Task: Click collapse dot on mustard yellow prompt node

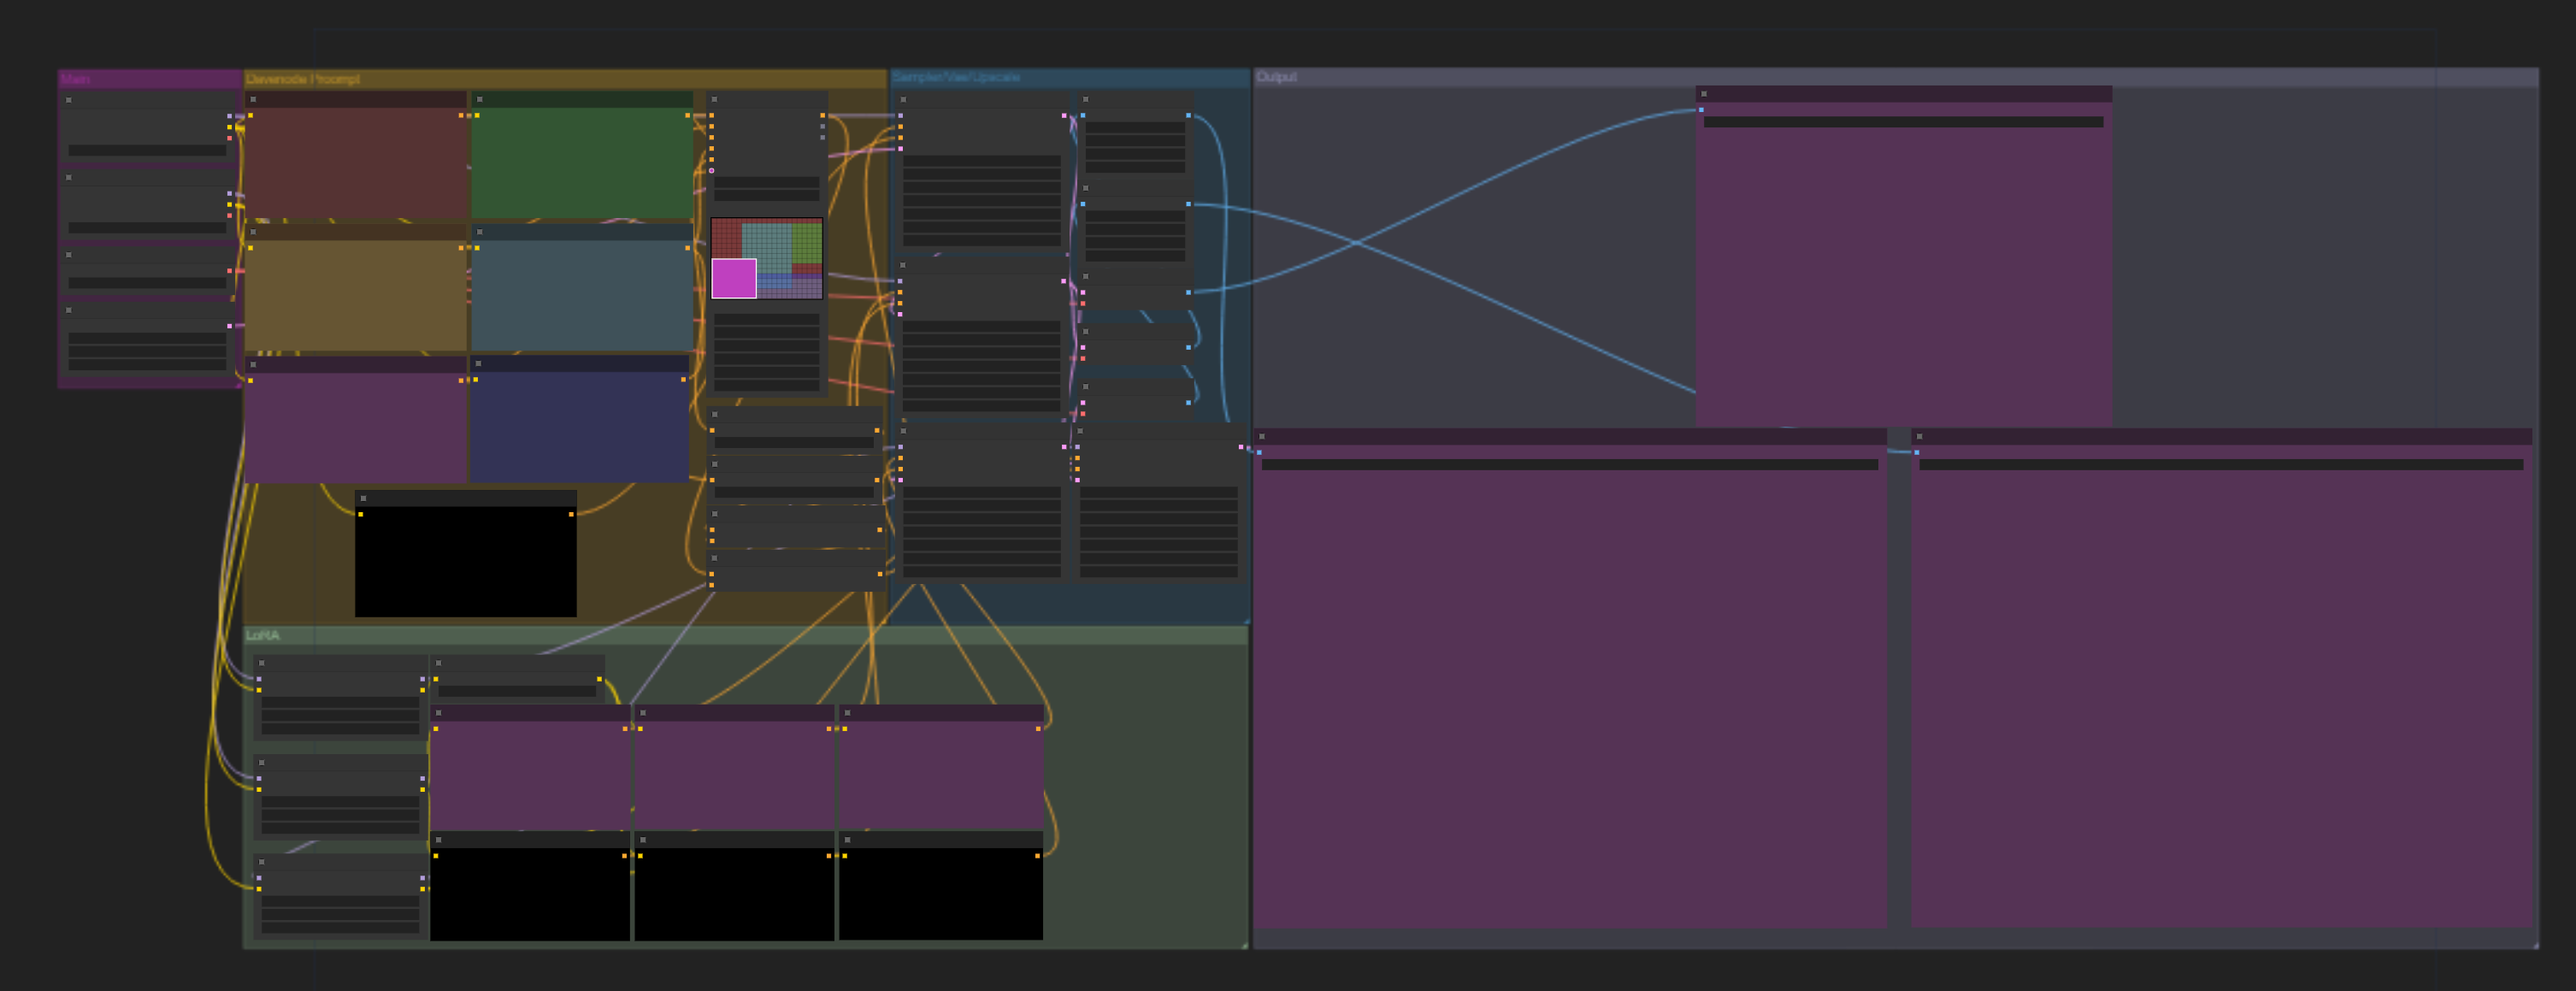Action: point(254,232)
